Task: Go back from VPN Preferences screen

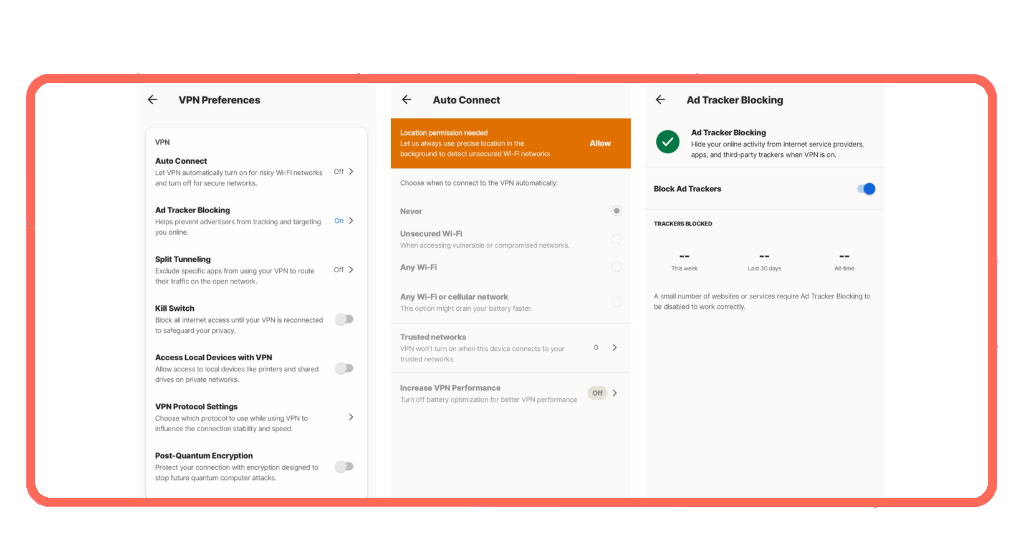Action: point(152,100)
